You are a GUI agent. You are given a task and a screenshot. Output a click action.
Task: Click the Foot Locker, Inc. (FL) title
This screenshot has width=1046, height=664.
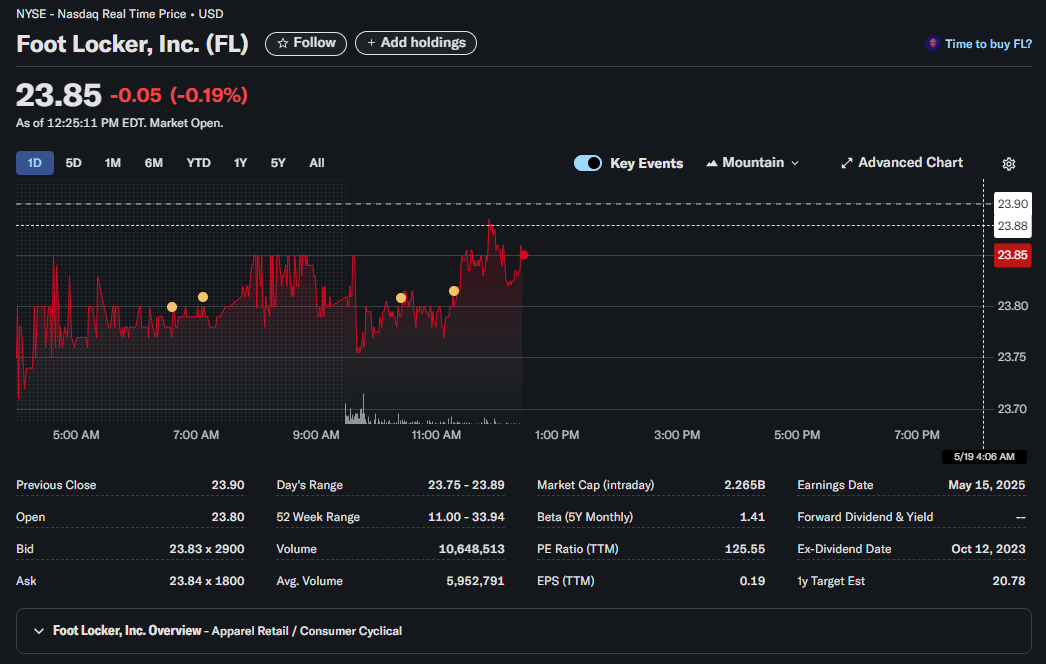[x=132, y=44]
